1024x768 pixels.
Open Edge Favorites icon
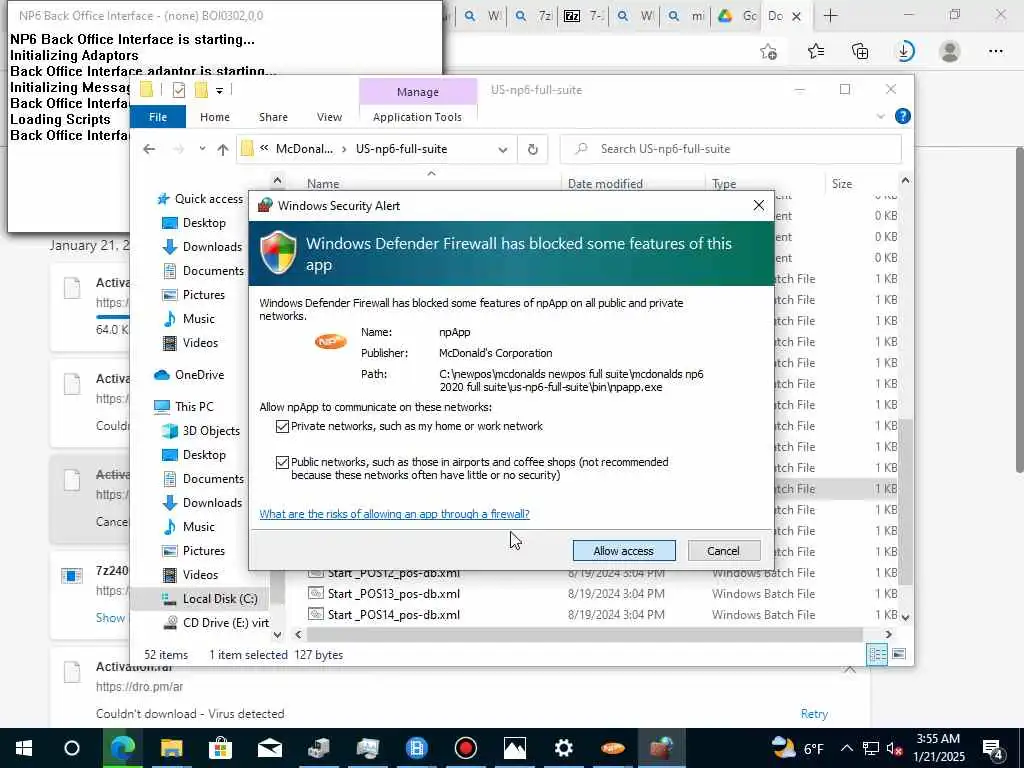pos(816,51)
